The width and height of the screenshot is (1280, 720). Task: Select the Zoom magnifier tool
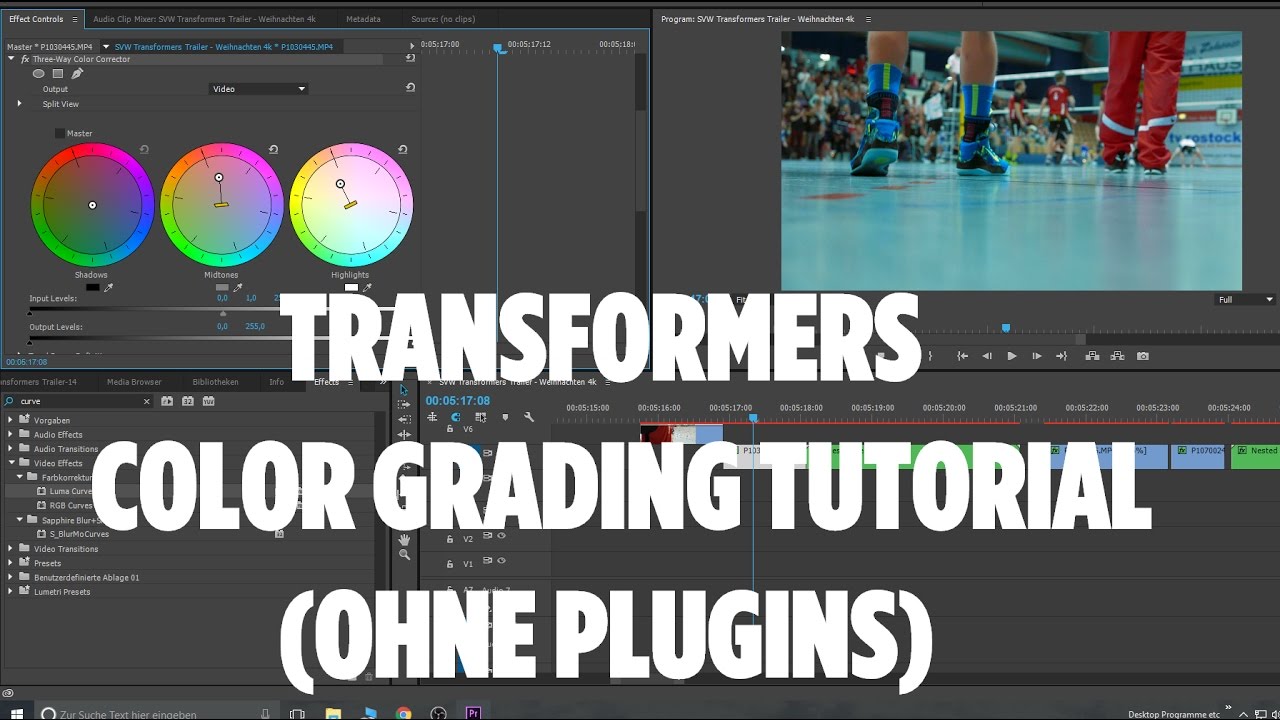pyautogui.click(x=404, y=555)
